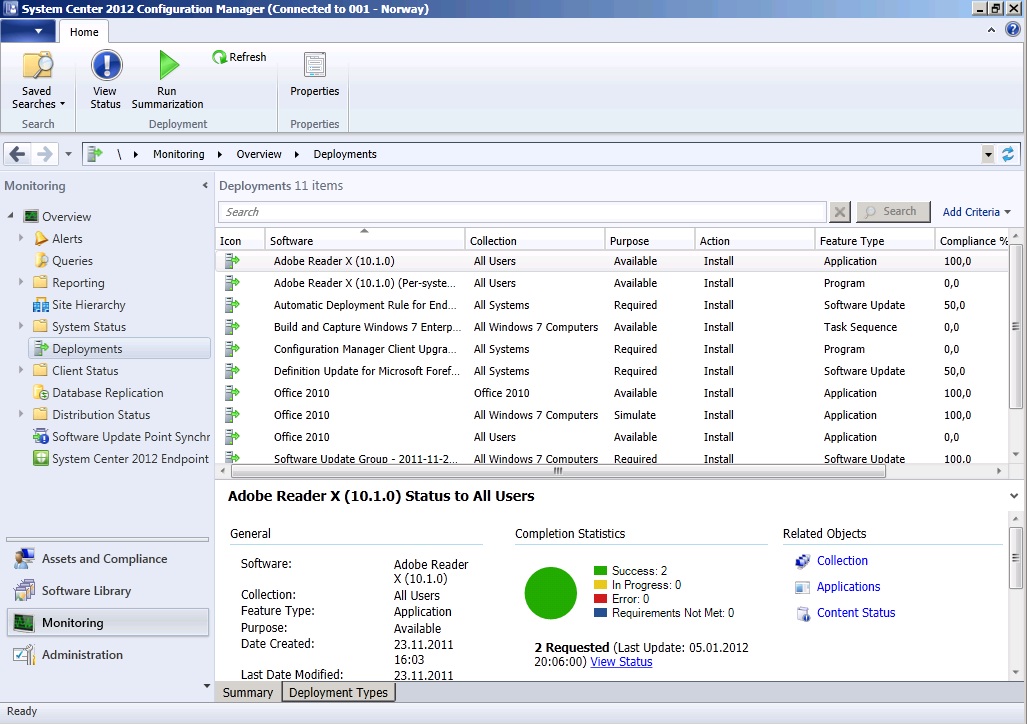Screen dimensions: 1027x724
Task: Minimize the ribbon with the caret
Action: coord(991,30)
